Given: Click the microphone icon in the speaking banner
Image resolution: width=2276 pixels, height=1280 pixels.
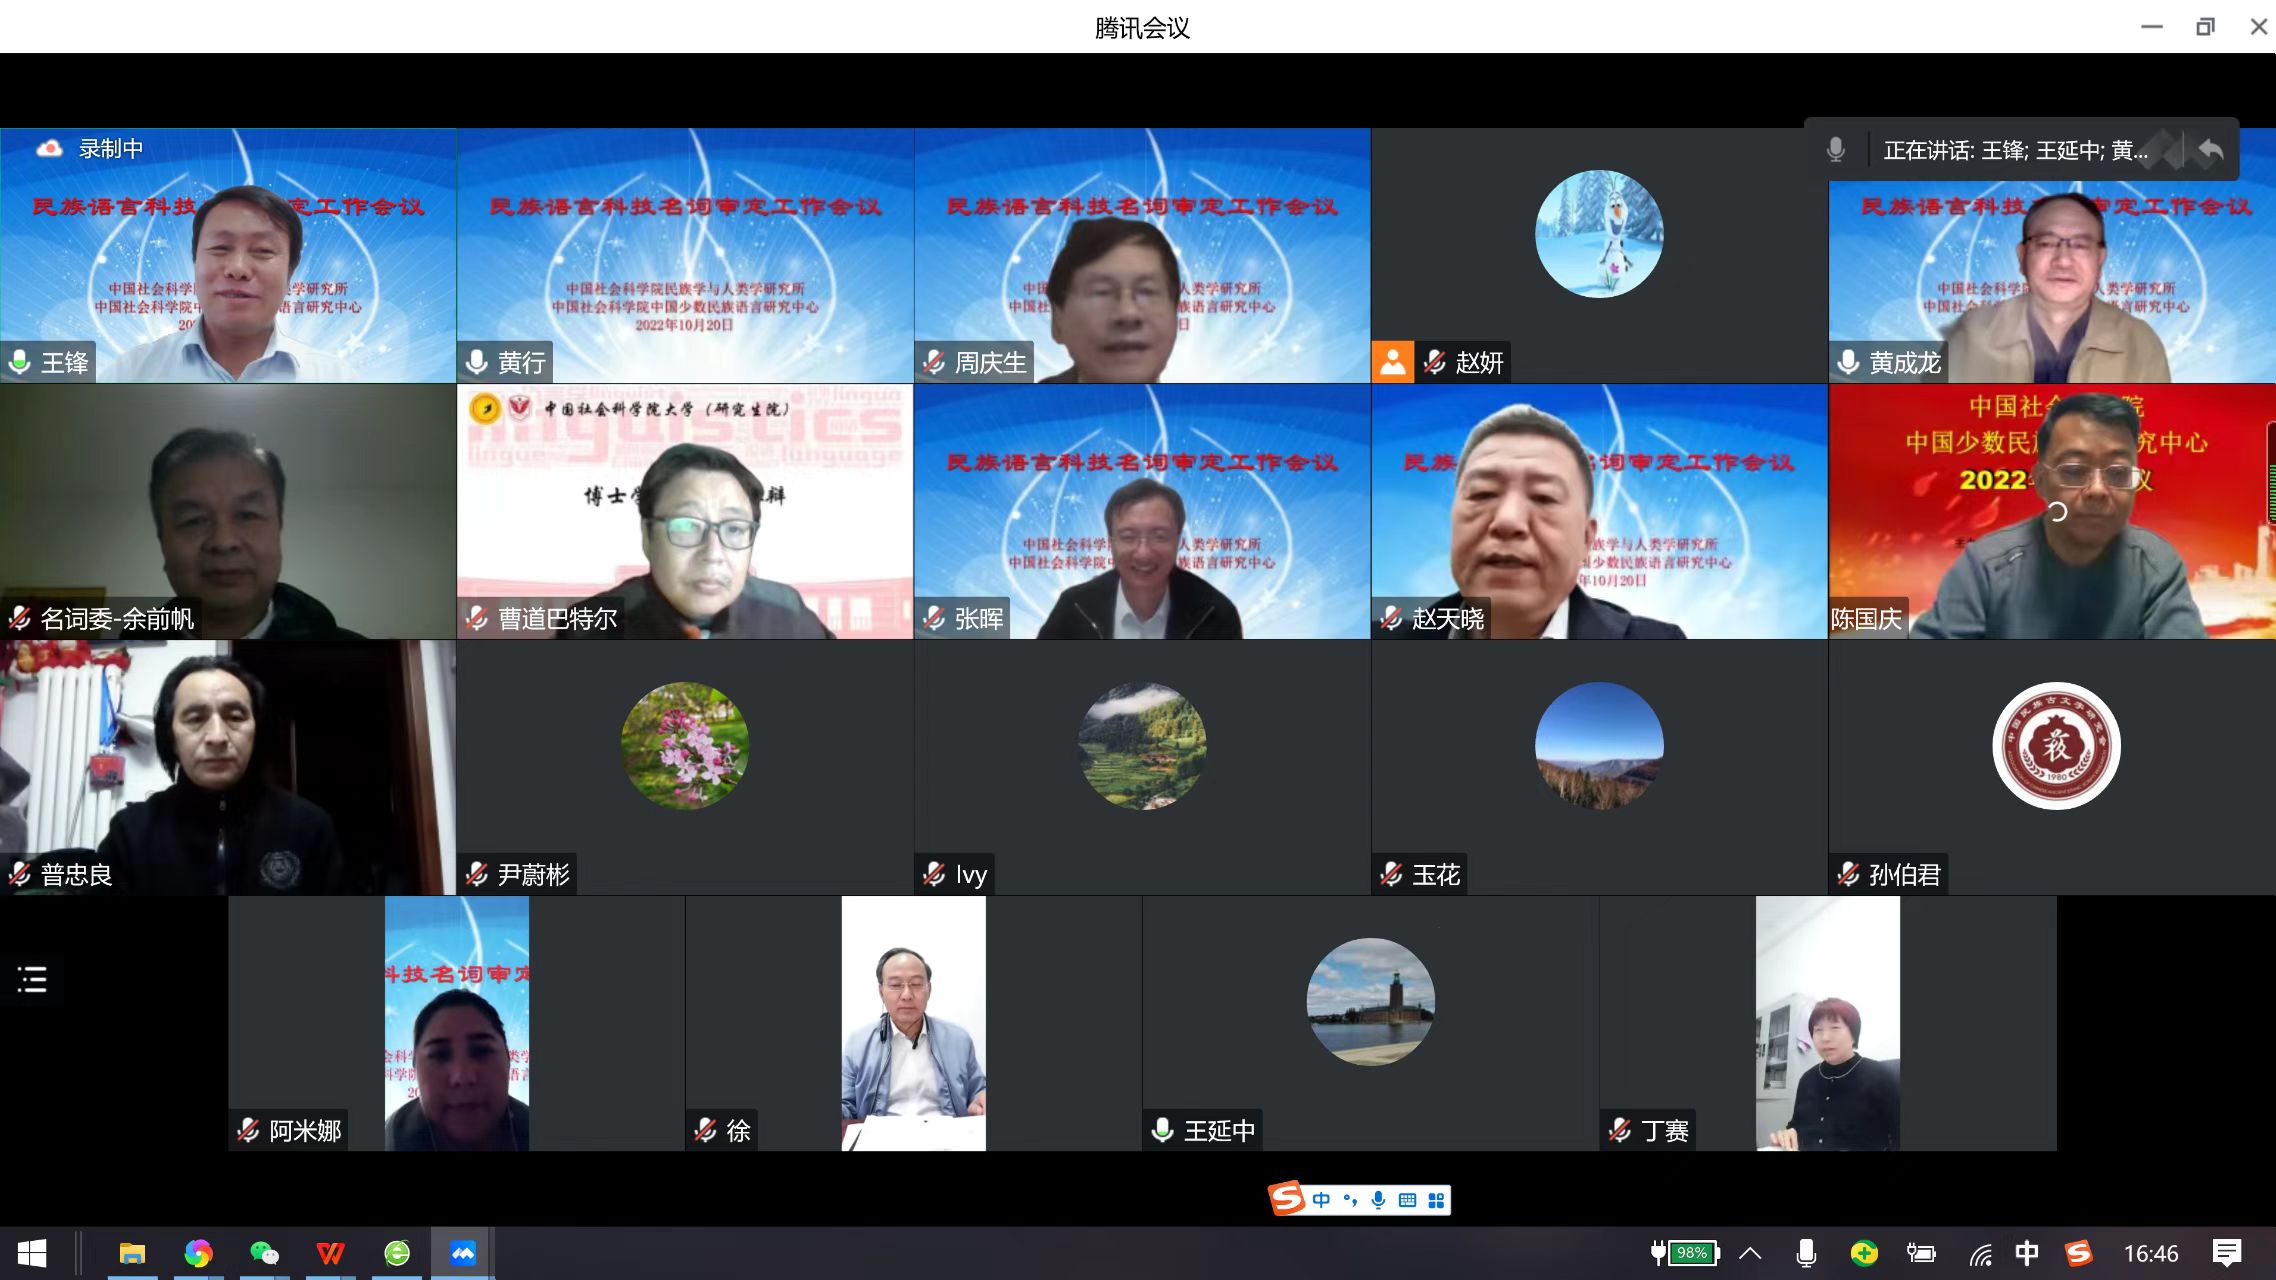Looking at the screenshot, I should coord(1835,150).
